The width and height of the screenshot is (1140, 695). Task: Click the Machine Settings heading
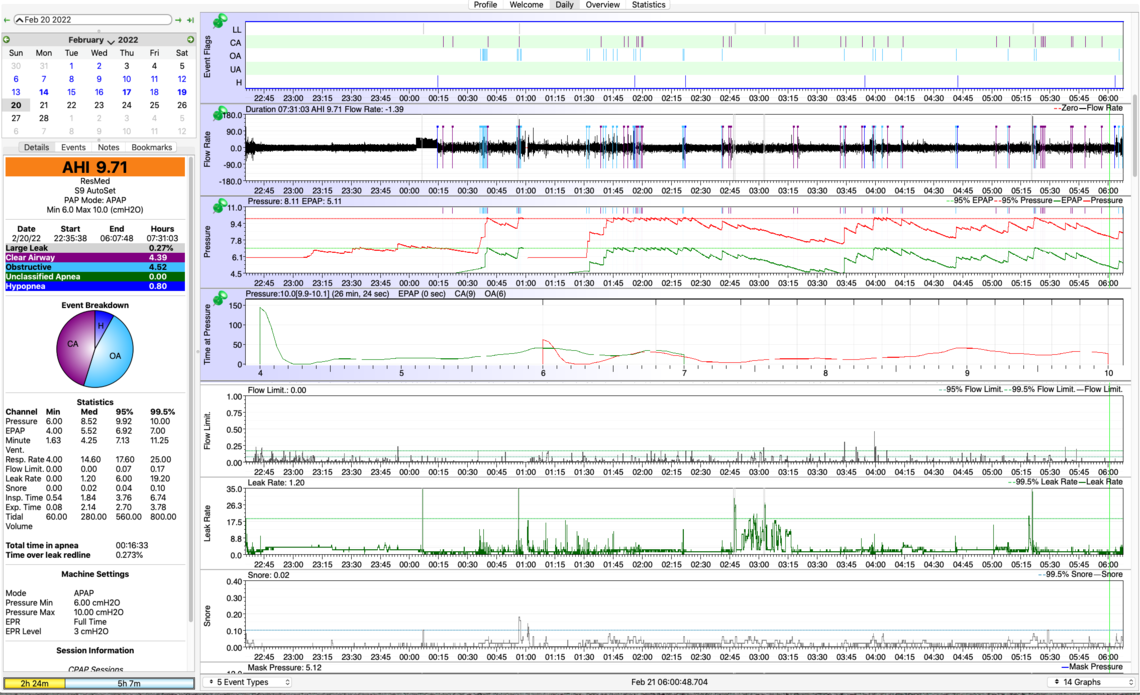[95, 574]
